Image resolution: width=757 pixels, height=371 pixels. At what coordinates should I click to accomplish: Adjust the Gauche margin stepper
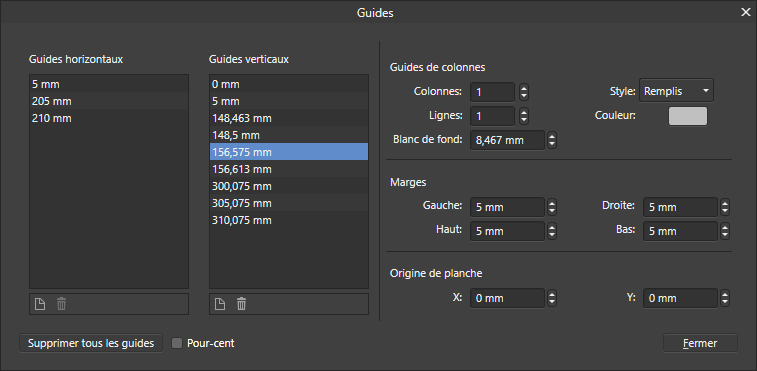click(x=552, y=207)
